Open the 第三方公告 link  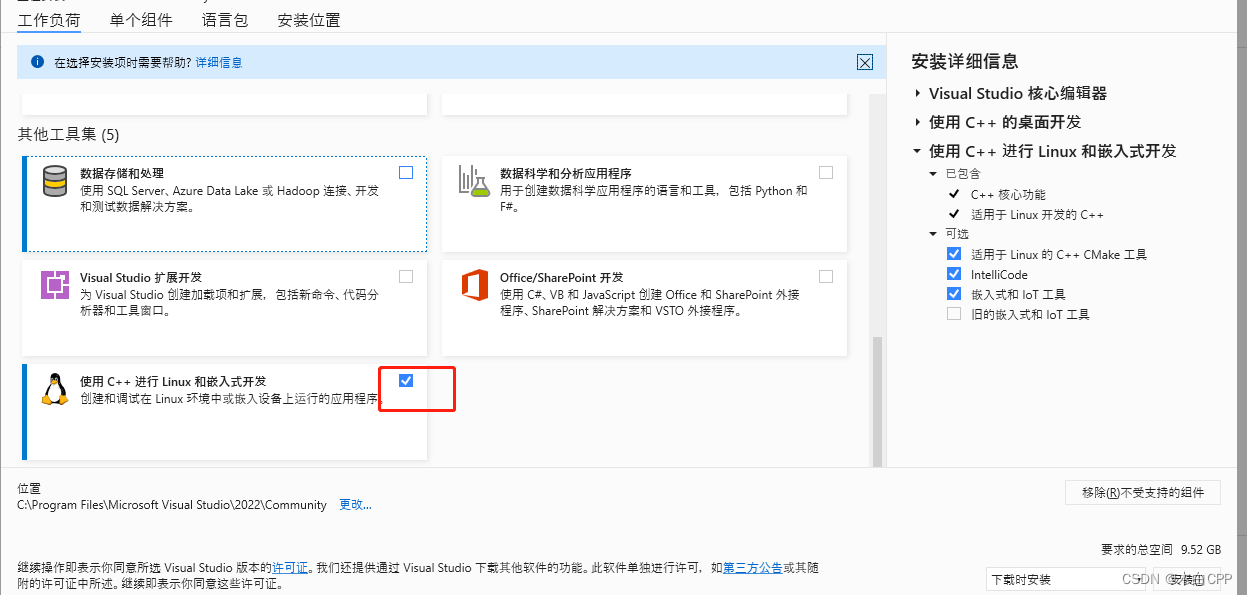click(x=753, y=567)
